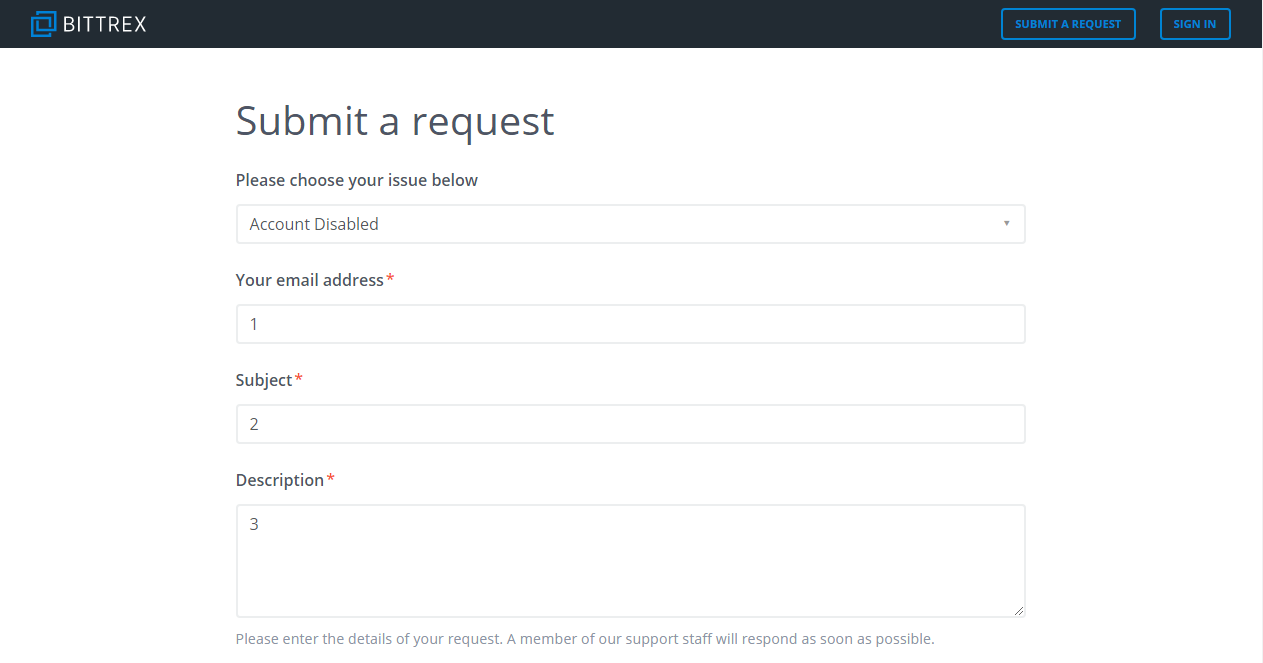The width and height of the screenshot is (1263, 663).
Task: Click the "Description" field label
Action: [280, 480]
